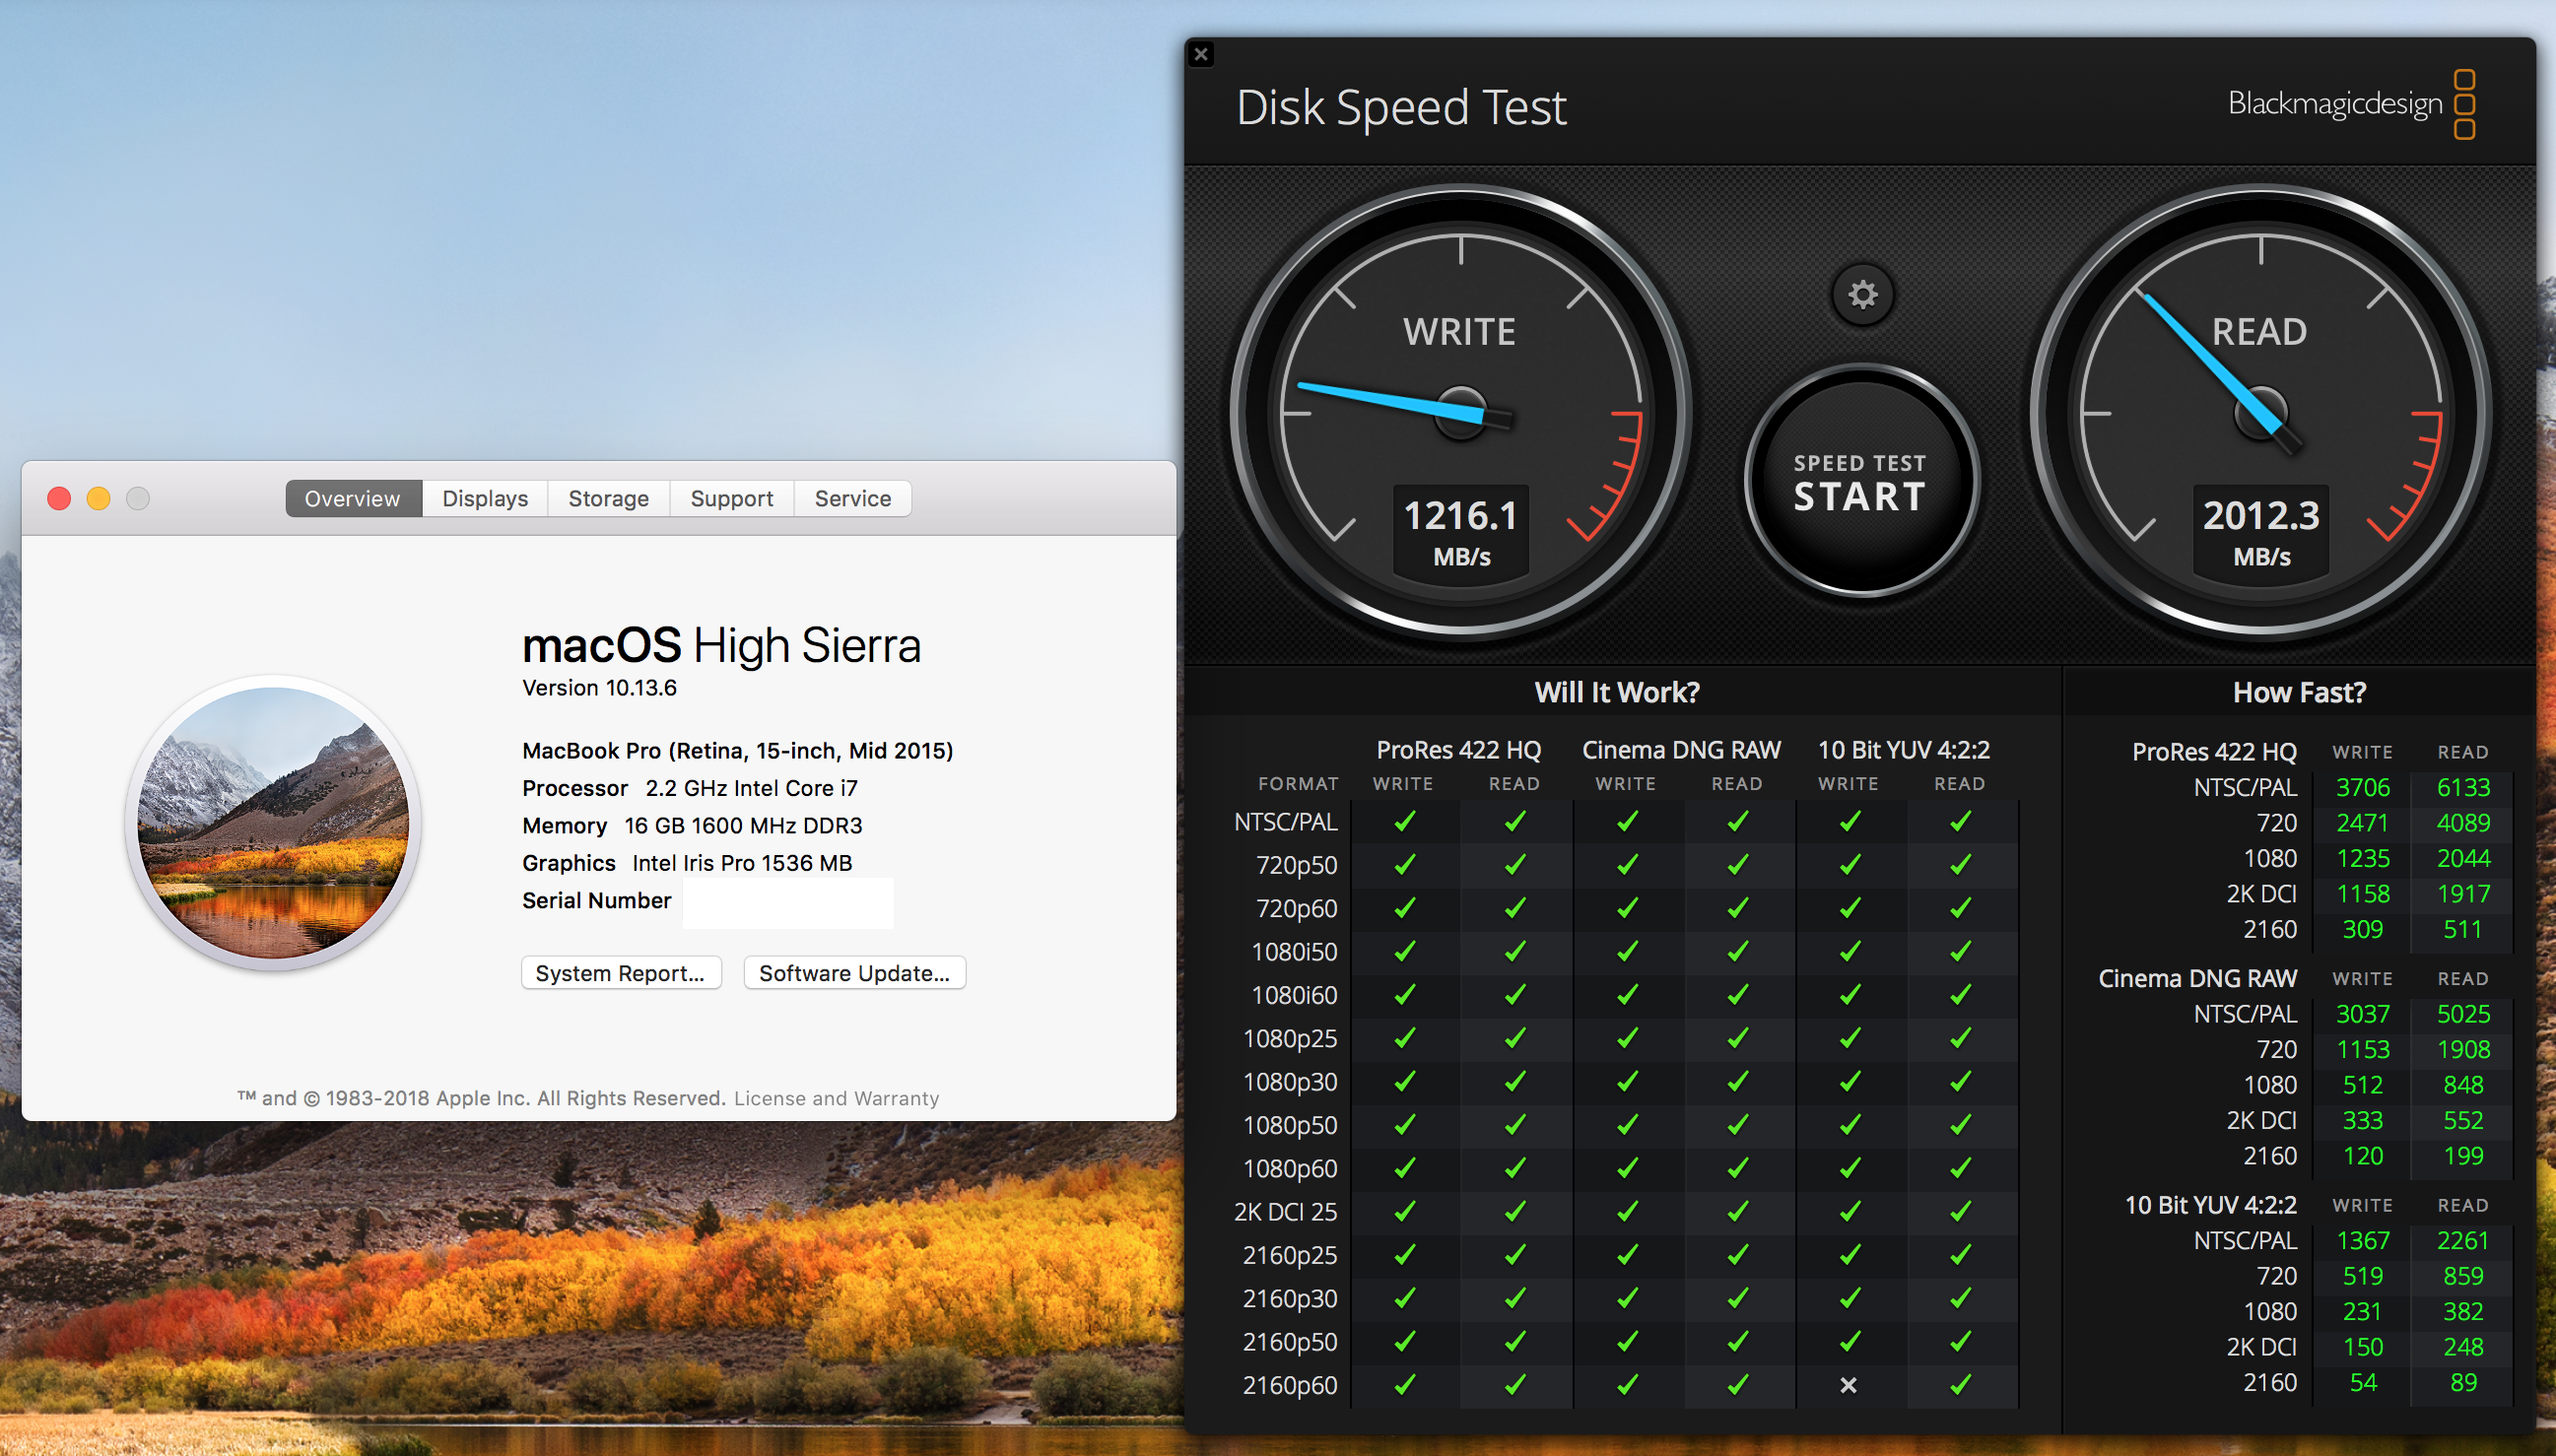Close the Disk Speed Test window
The height and width of the screenshot is (1456, 2556).
(1201, 55)
